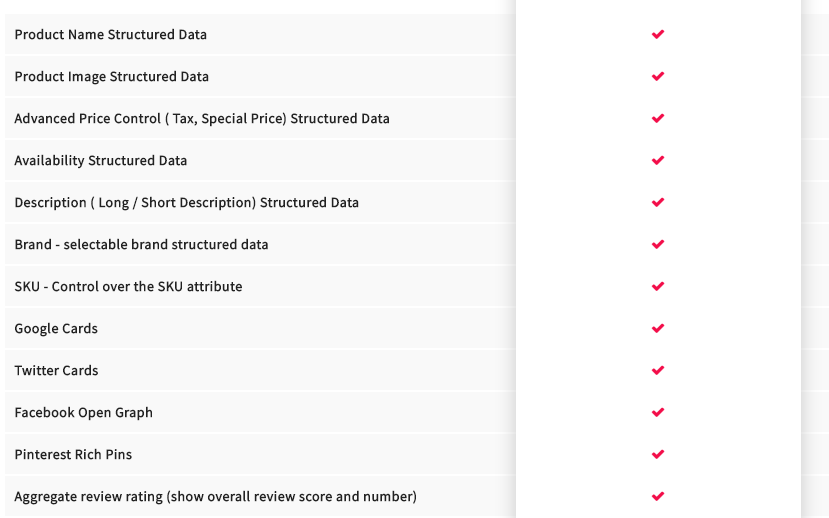Click the Availability Structured Data label

tap(100, 161)
